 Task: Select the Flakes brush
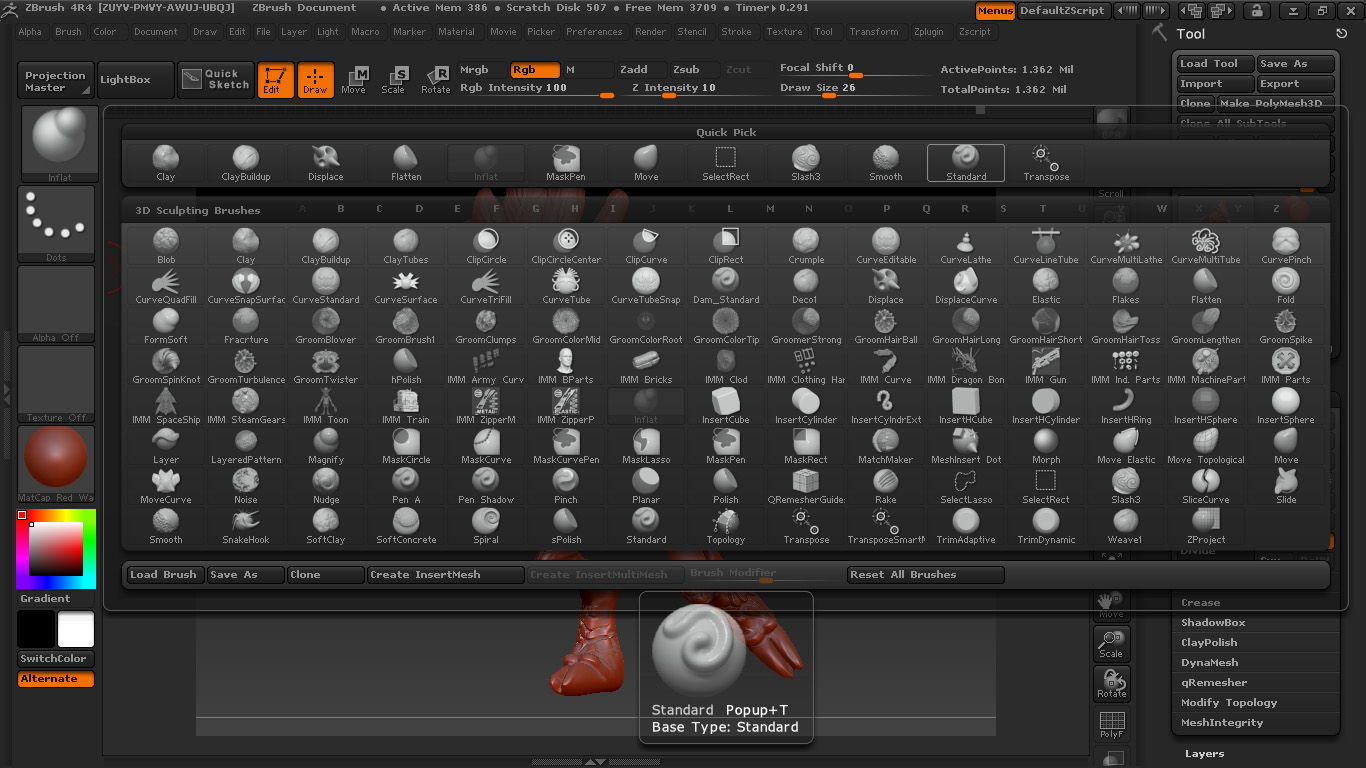[x=1126, y=286]
